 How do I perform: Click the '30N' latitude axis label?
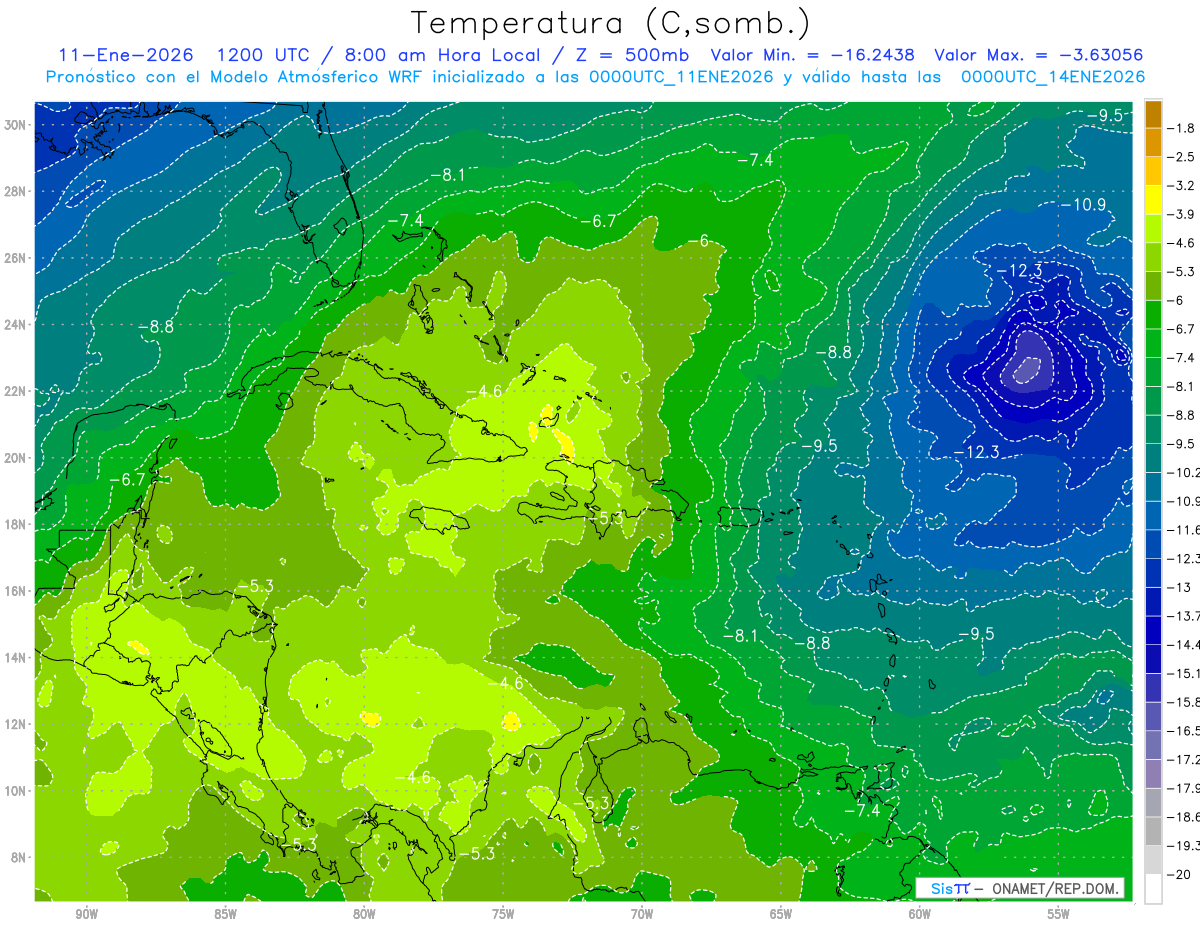coord(17,125)
